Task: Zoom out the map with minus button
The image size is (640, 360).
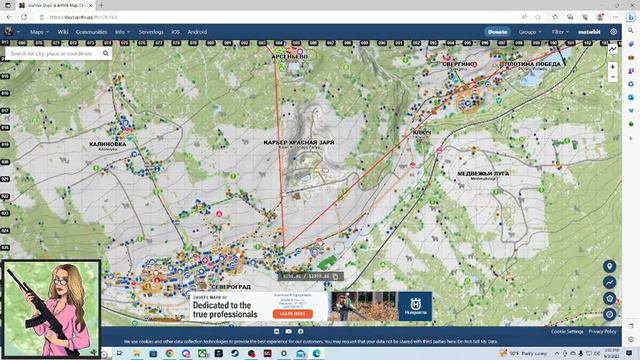Action: pos(612,77)
